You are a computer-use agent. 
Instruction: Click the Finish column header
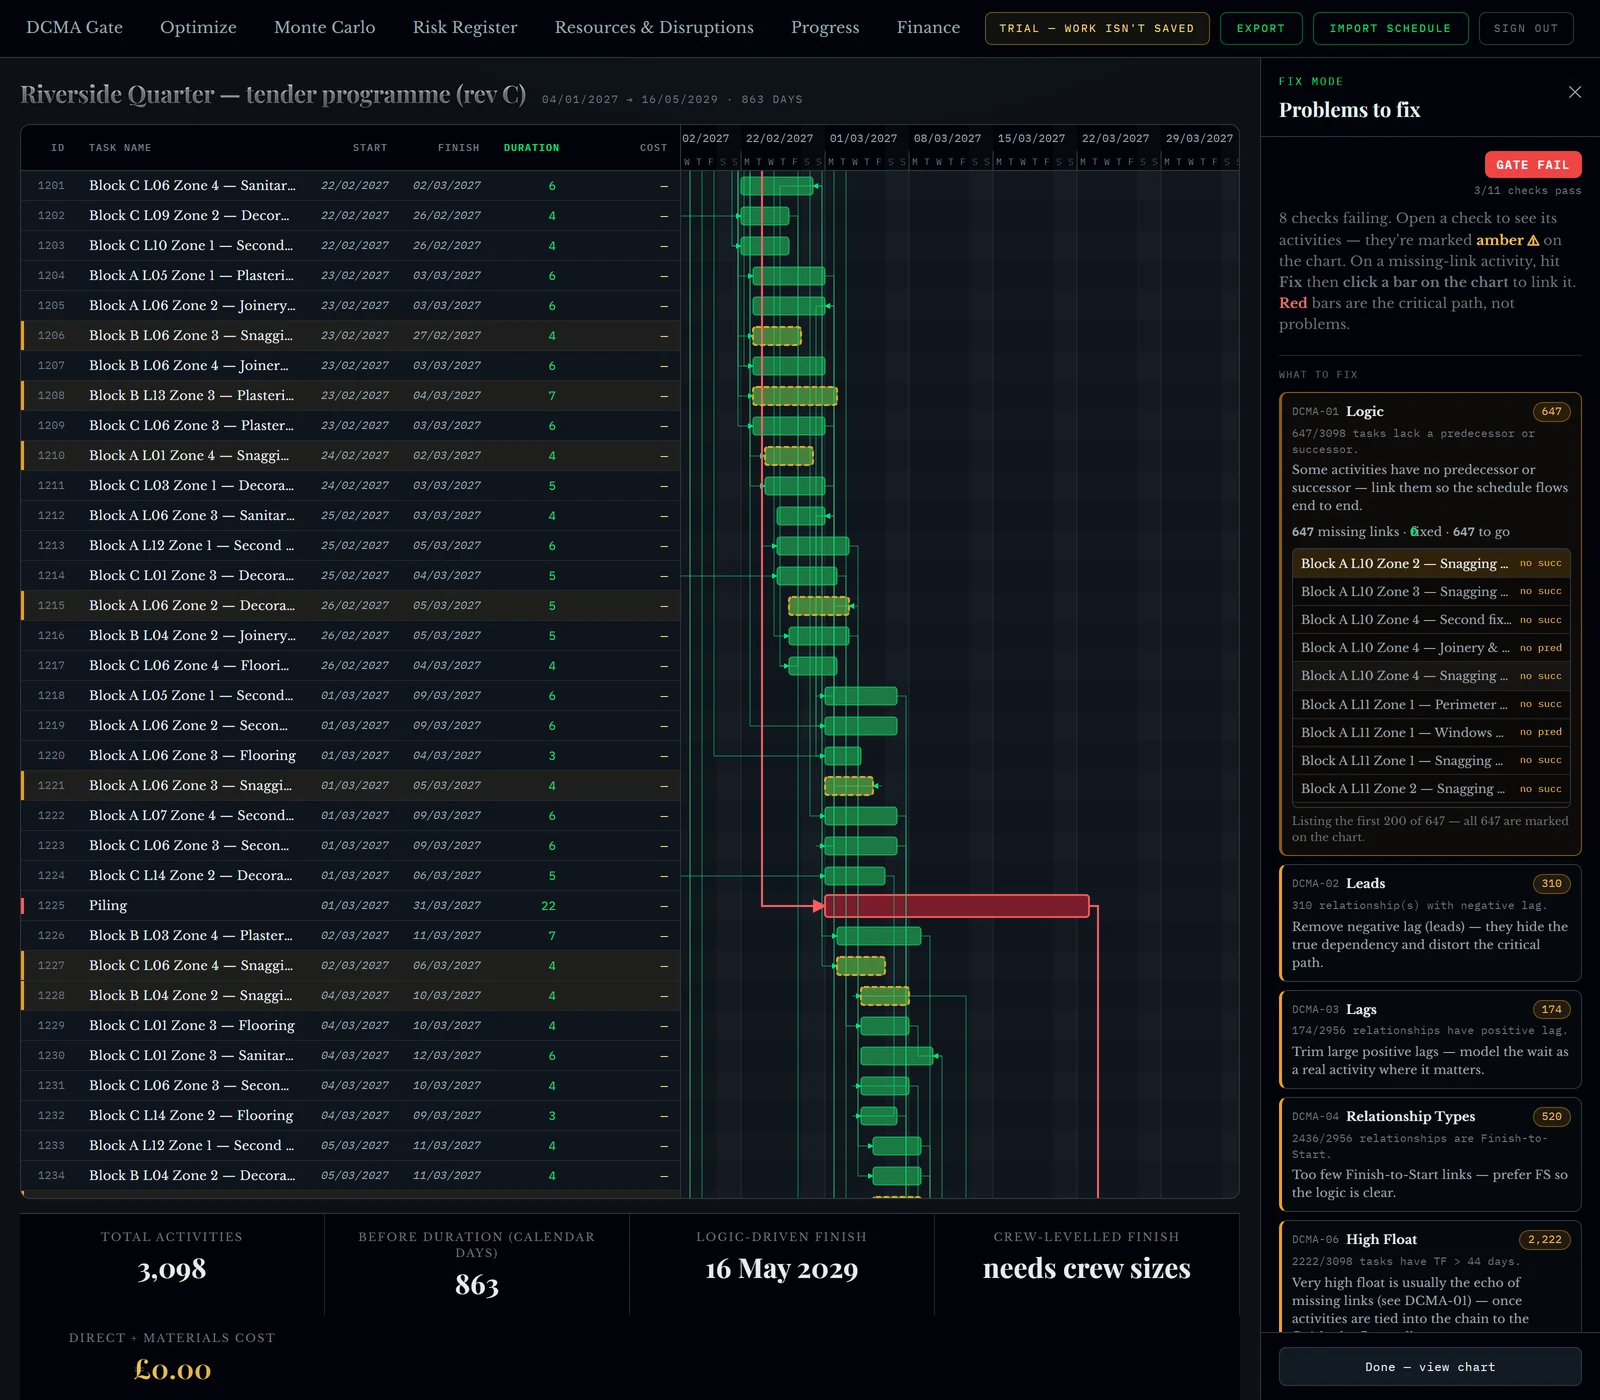(x=458, y=148)
